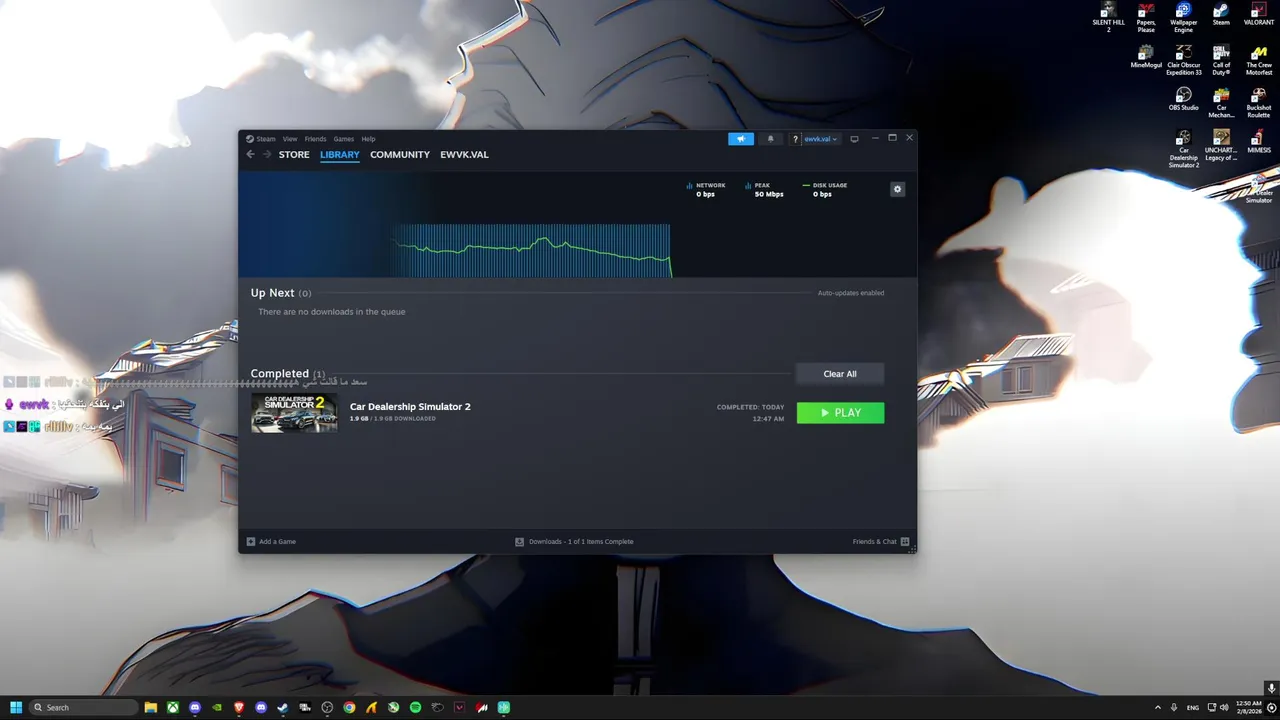The width and height of the screenshot is (1280, 720).
Task: Open Steam from the taskbar
Action: 283,707
